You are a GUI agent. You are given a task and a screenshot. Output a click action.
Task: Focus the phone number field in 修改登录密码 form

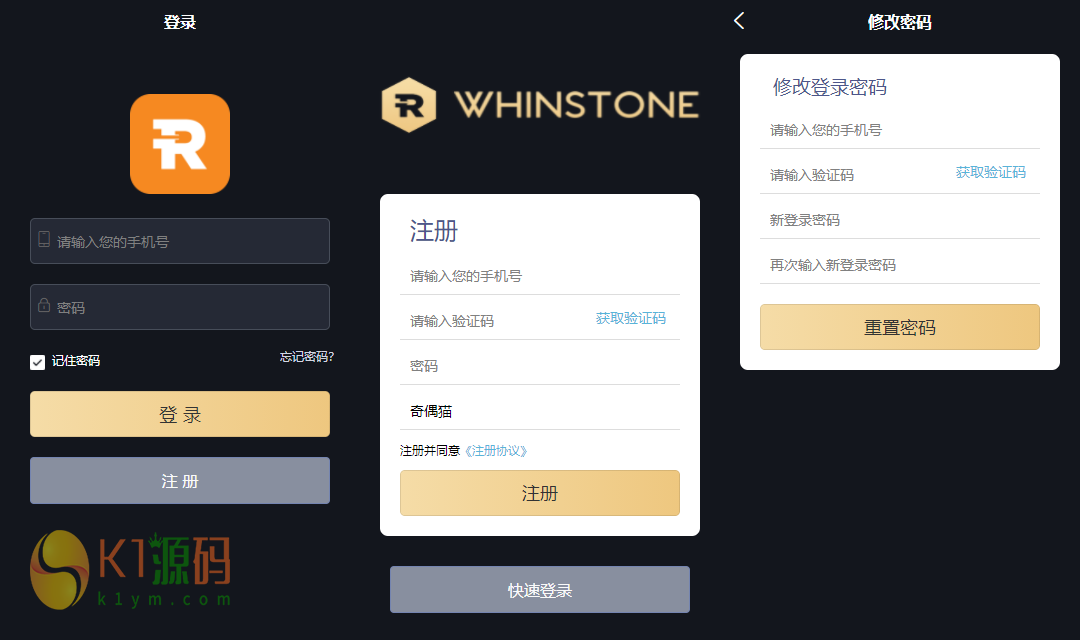tap(900, 130)
